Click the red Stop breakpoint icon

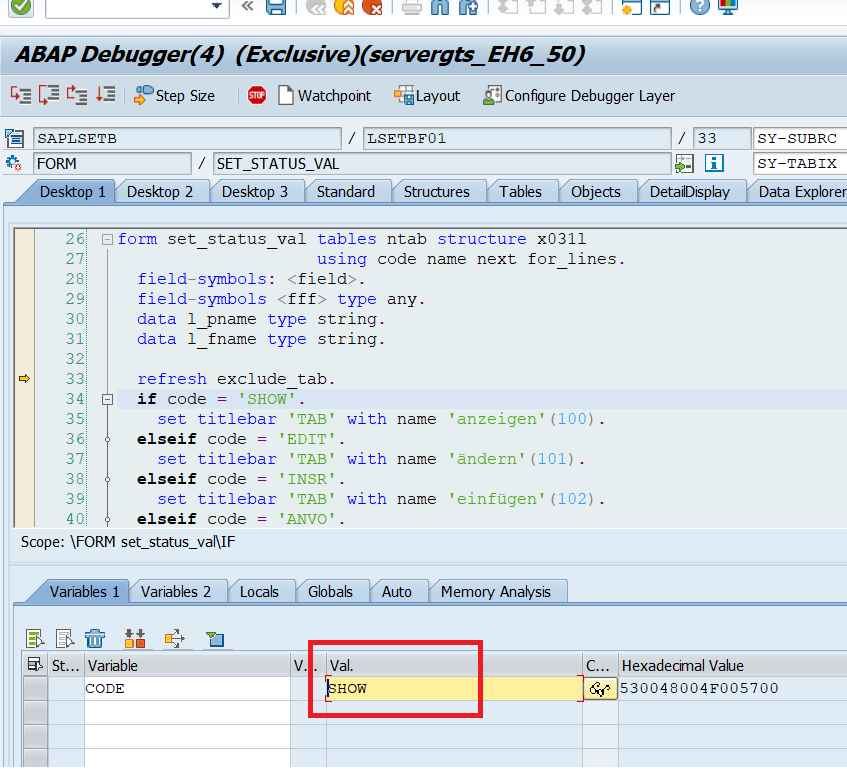pos(257,95)
